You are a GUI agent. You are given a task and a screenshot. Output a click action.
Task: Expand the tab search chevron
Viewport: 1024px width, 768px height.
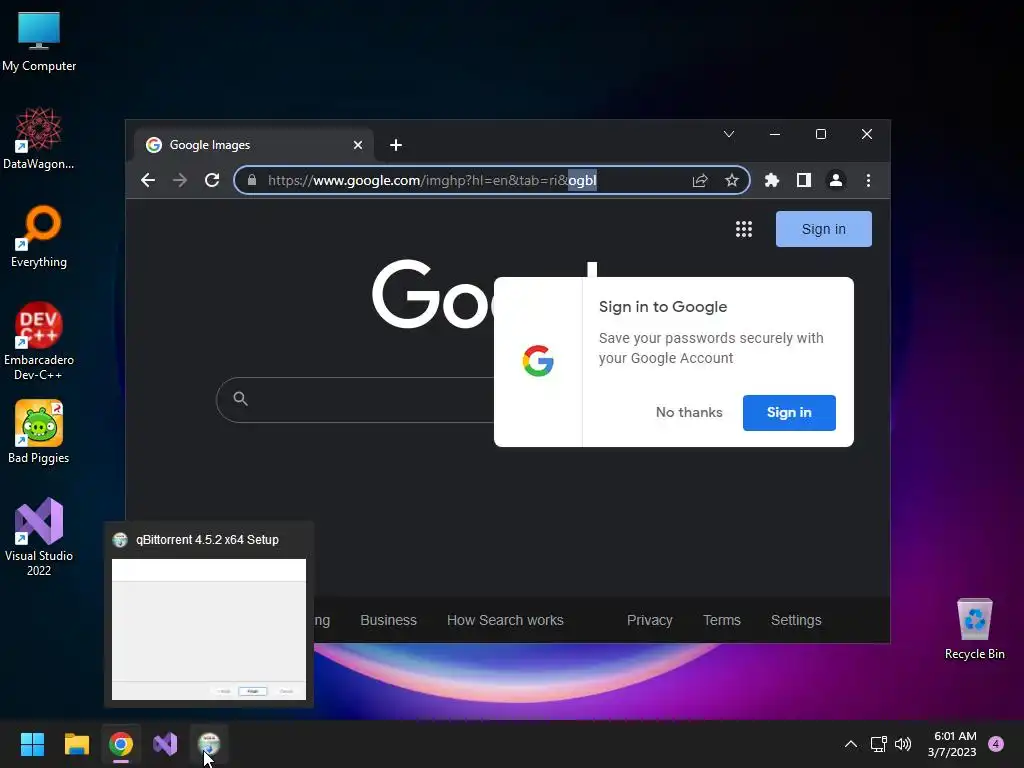[x=729, y=134]
